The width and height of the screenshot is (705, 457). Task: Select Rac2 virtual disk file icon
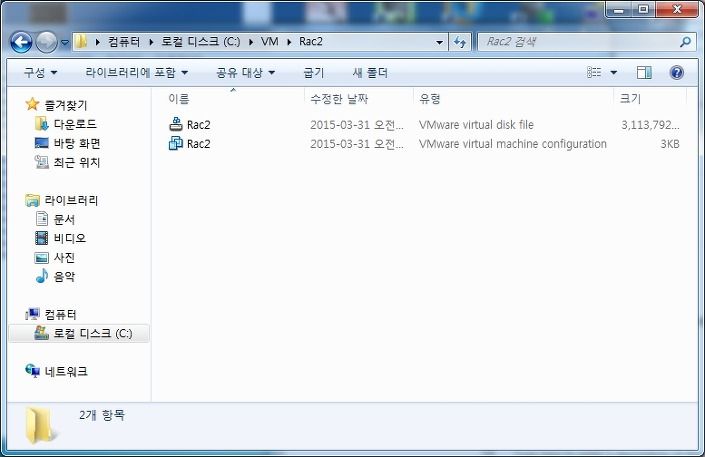(175, 124)
